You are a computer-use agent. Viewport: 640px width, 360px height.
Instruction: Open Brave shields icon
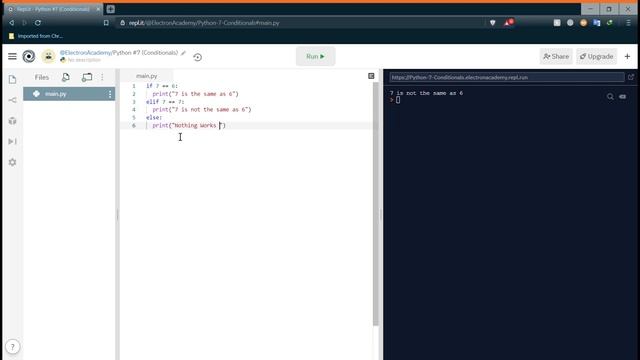click(493, 23)
